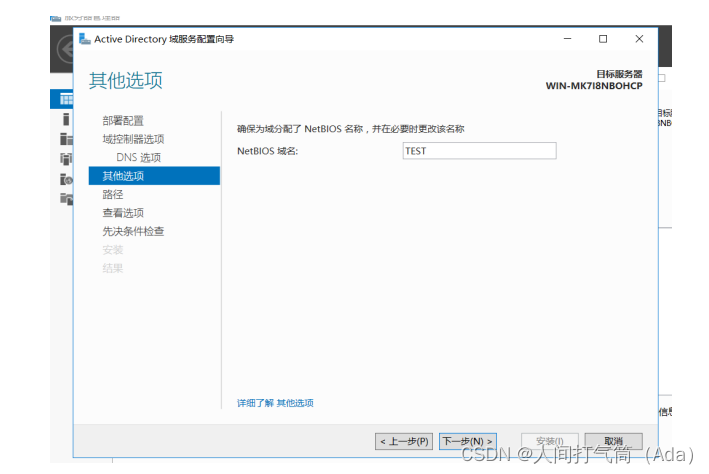Screen dimensions: 709x474
Task: Click the NetBIOS 域名: label
Action: pyautogui.click(x=267, y=151)
